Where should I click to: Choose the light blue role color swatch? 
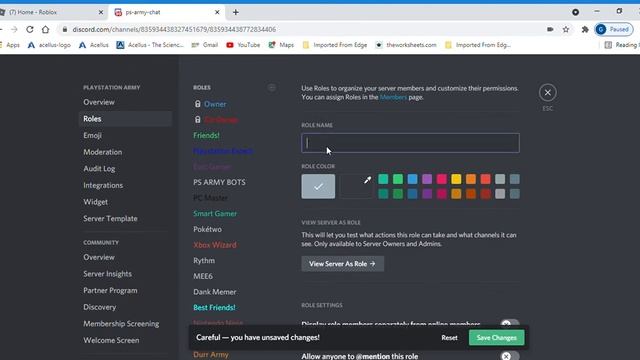tap(412, 179)
